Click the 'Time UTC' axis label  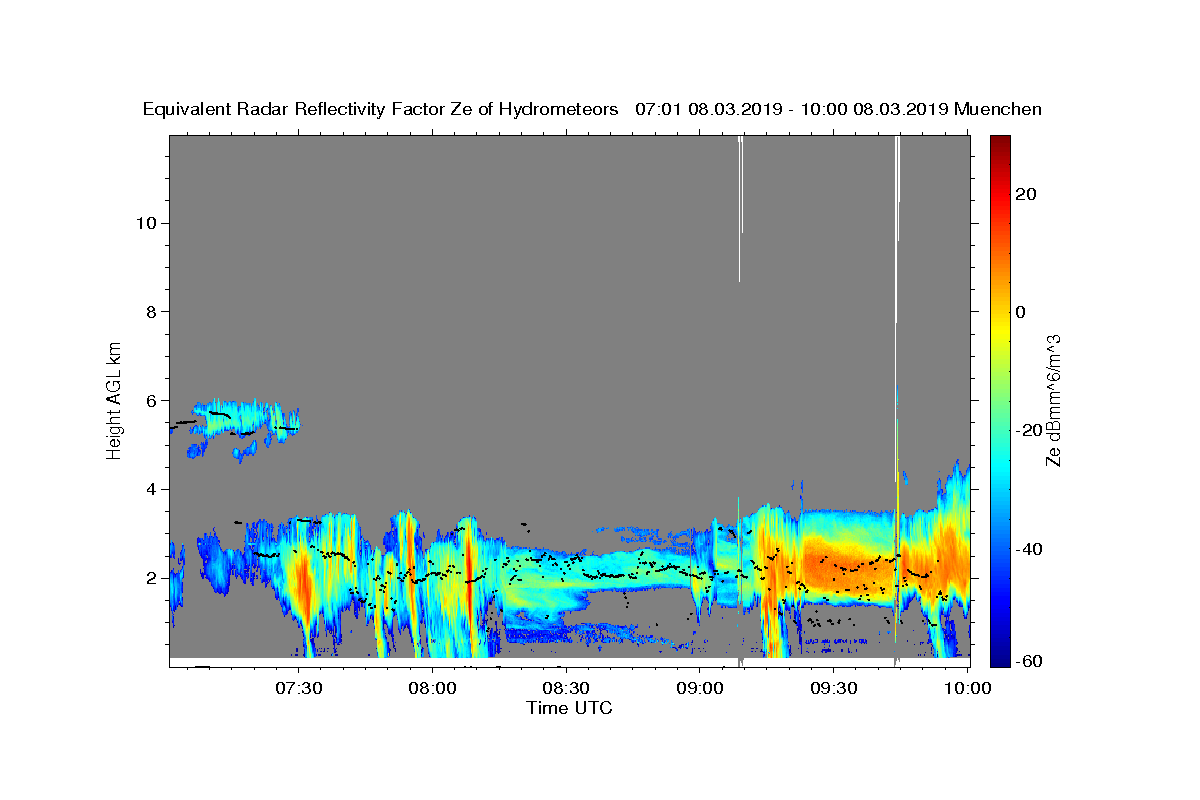tap(569, 708)
